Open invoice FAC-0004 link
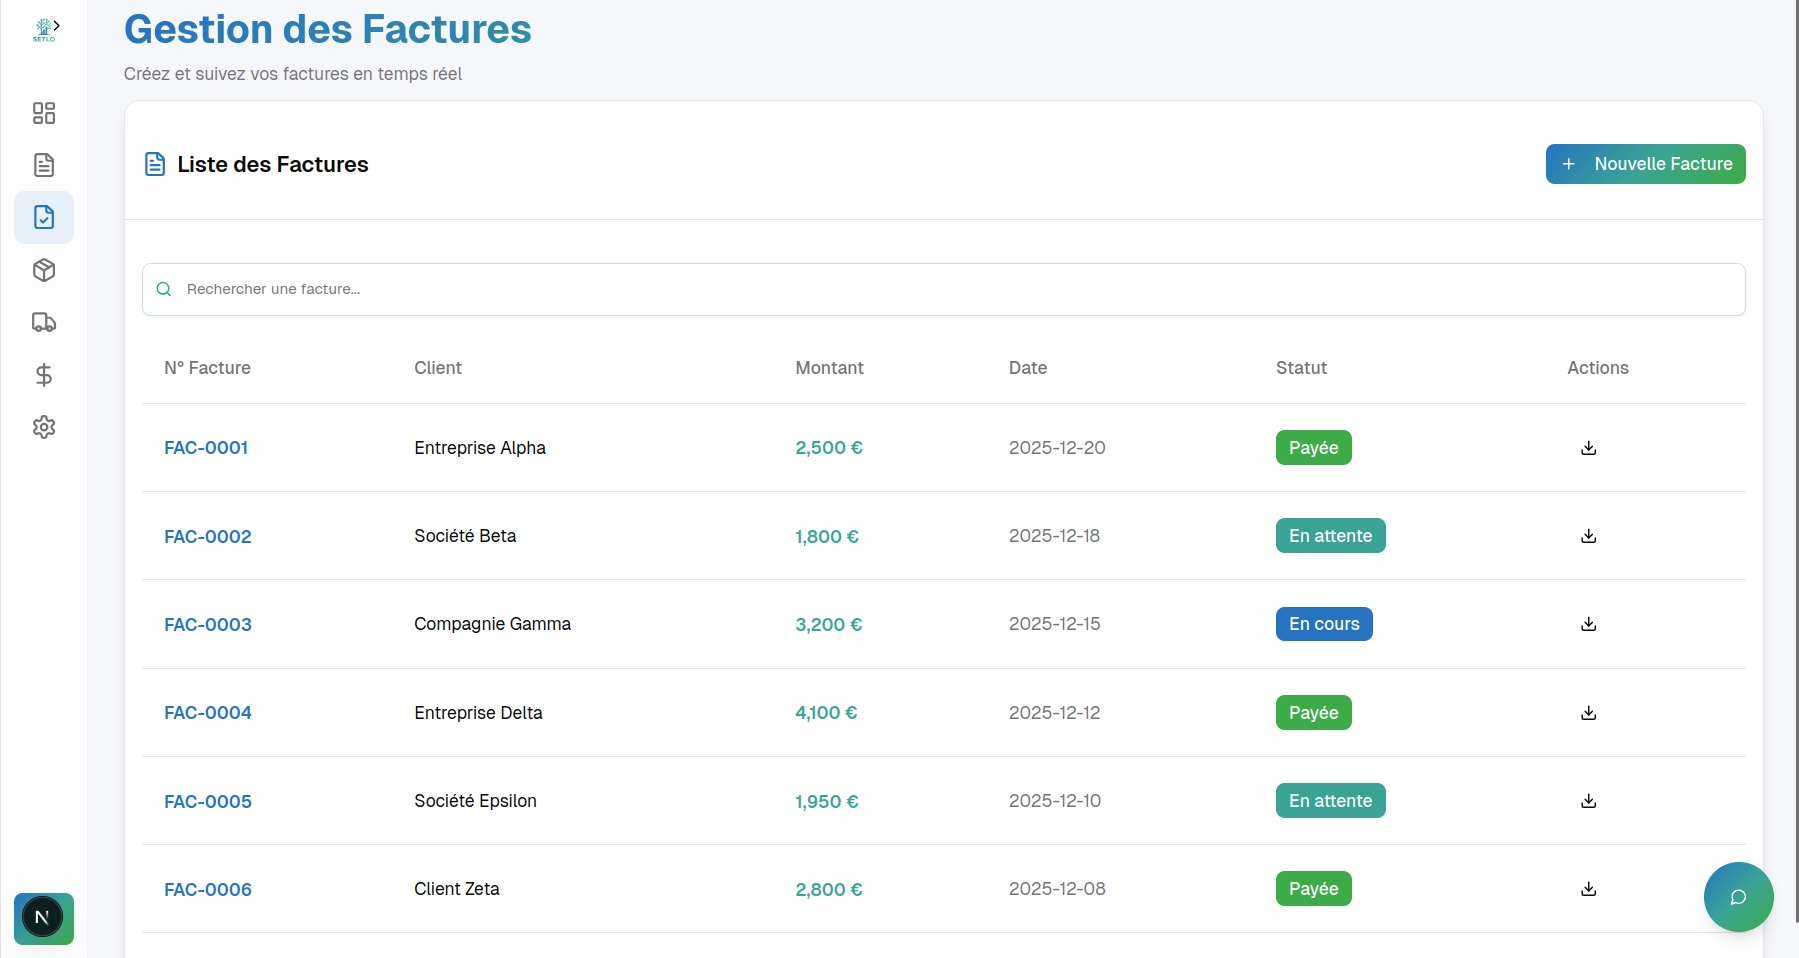Screen dimensions: 1799x958 pyautogui.click(x=207, y=713)
